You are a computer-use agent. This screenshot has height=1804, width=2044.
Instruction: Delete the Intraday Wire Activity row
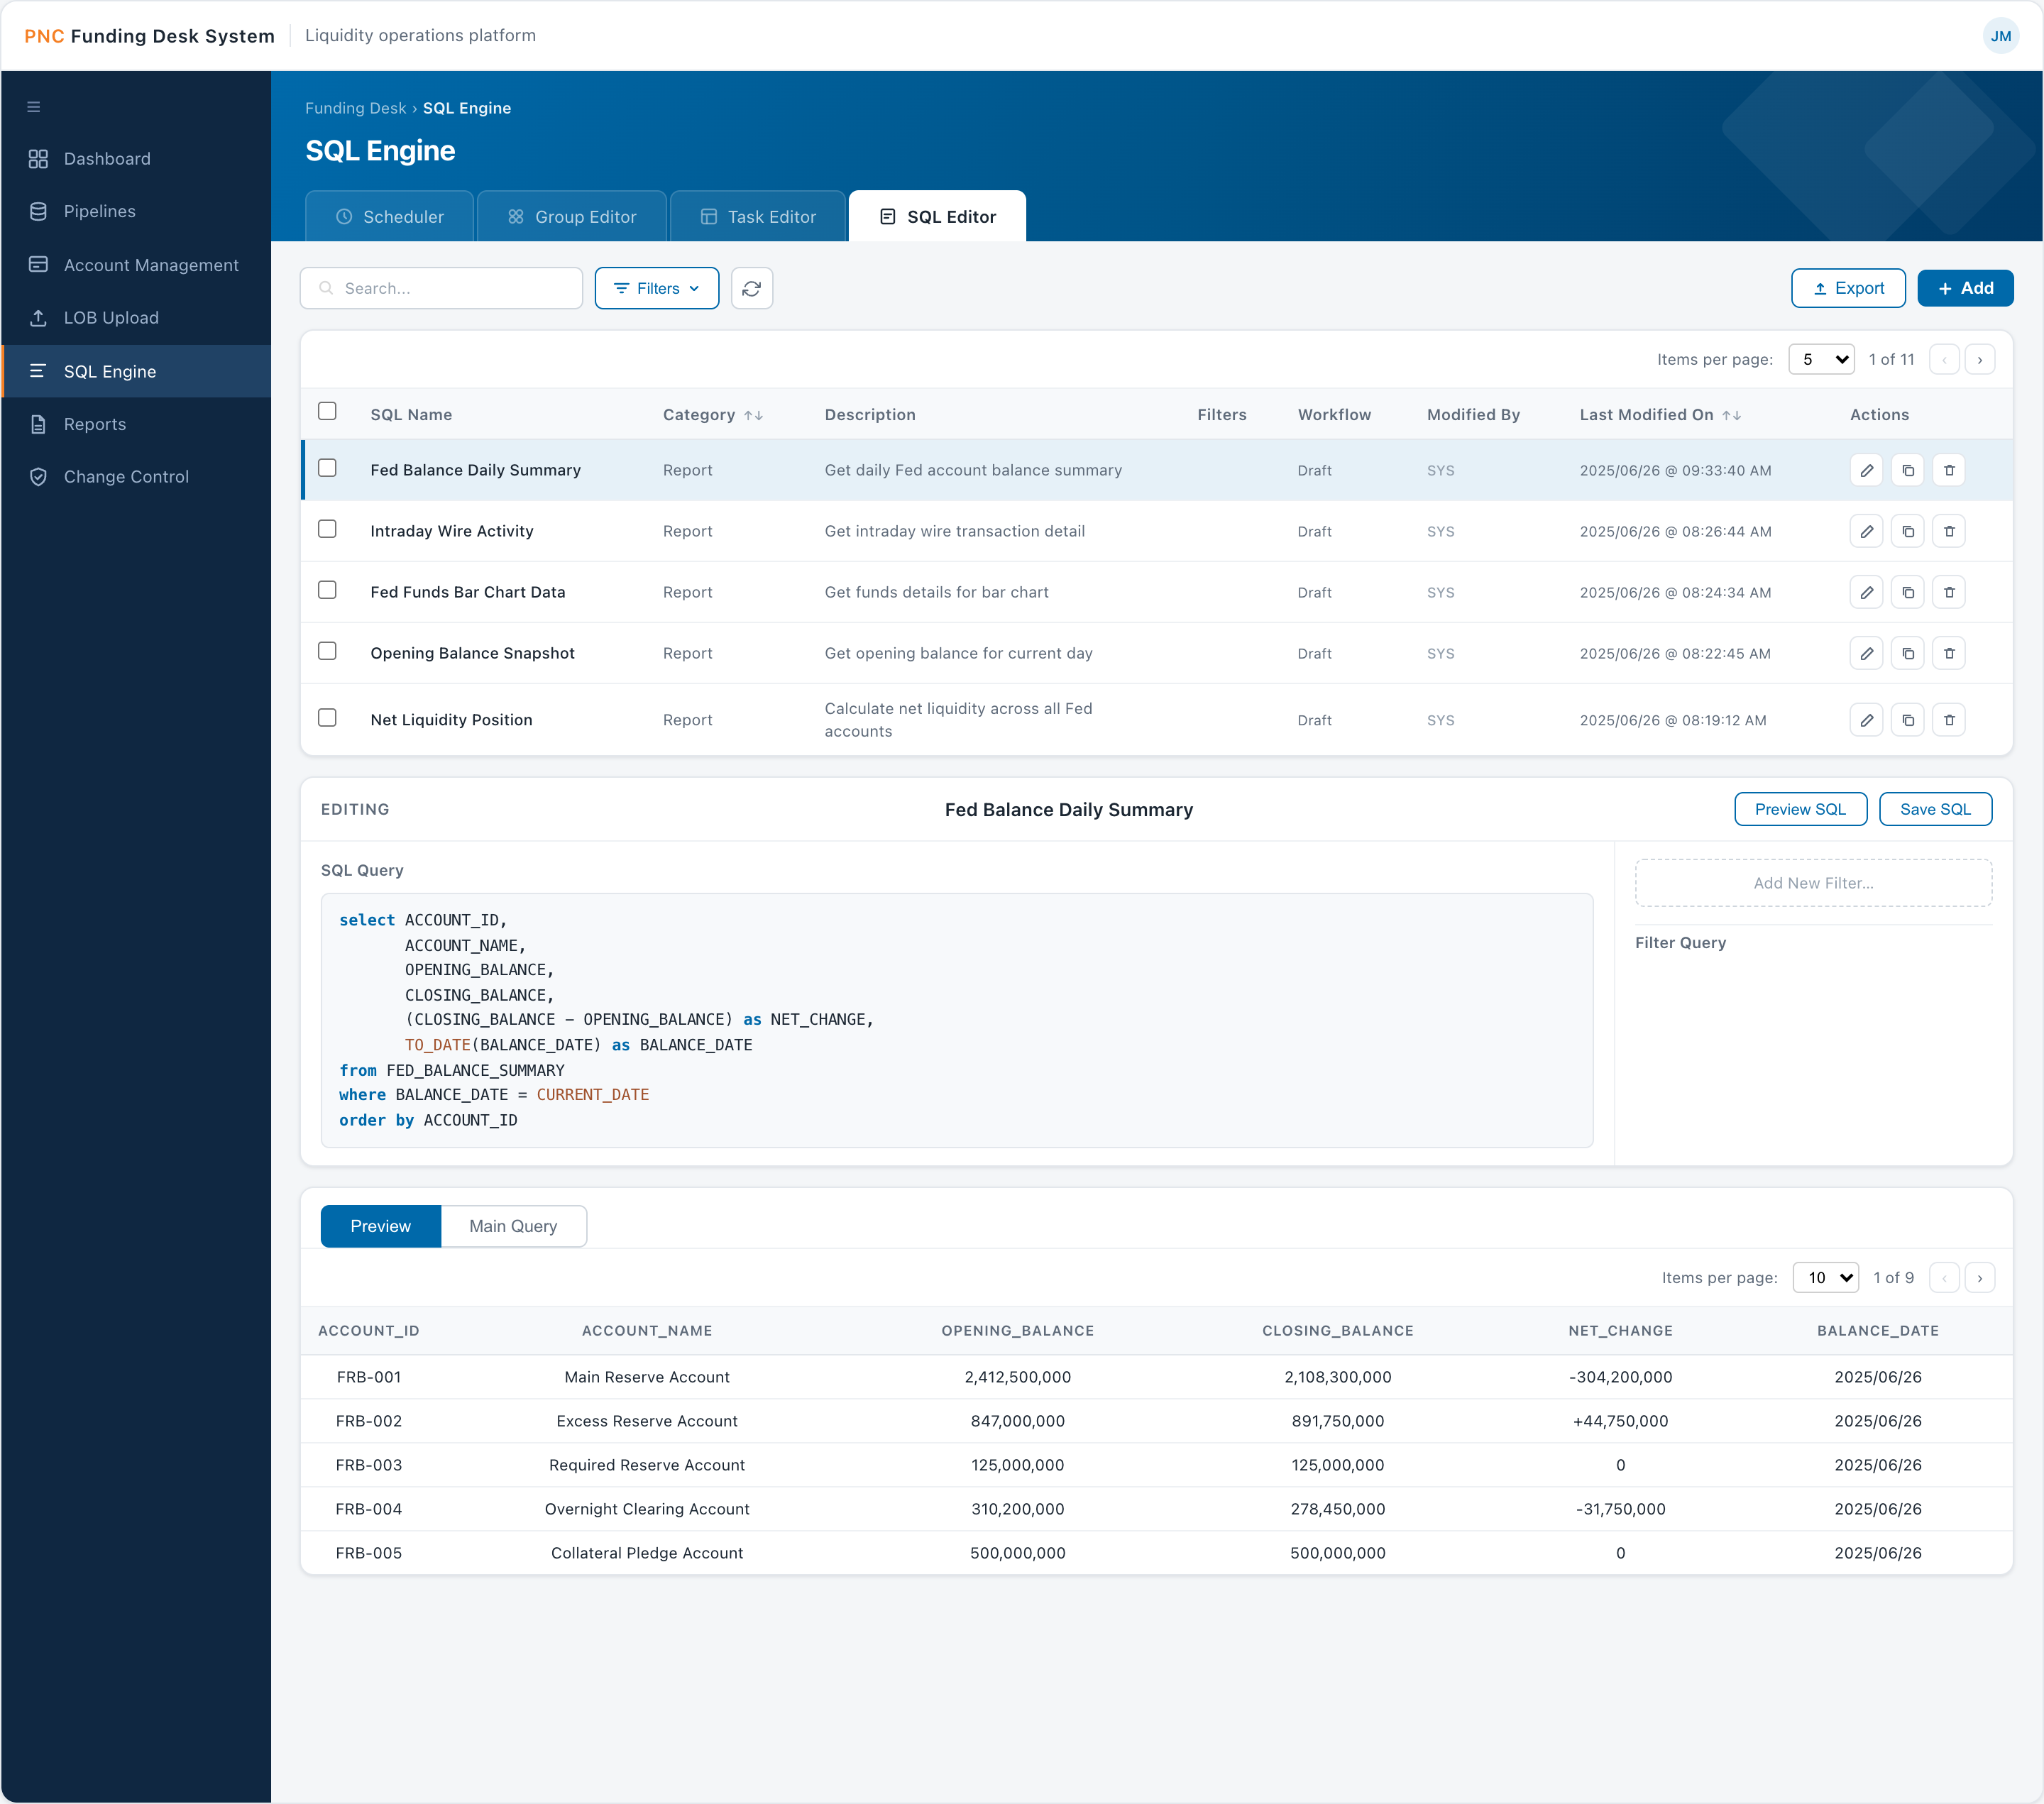[1949, 531]
